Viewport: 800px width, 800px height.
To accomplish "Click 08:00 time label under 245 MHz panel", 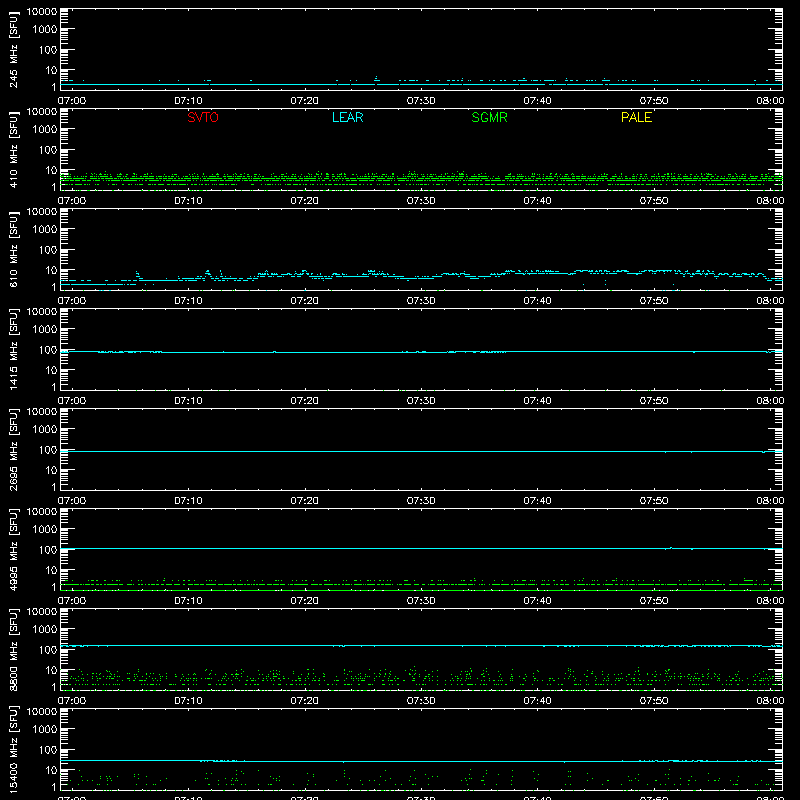I will (x=770, y=101).
